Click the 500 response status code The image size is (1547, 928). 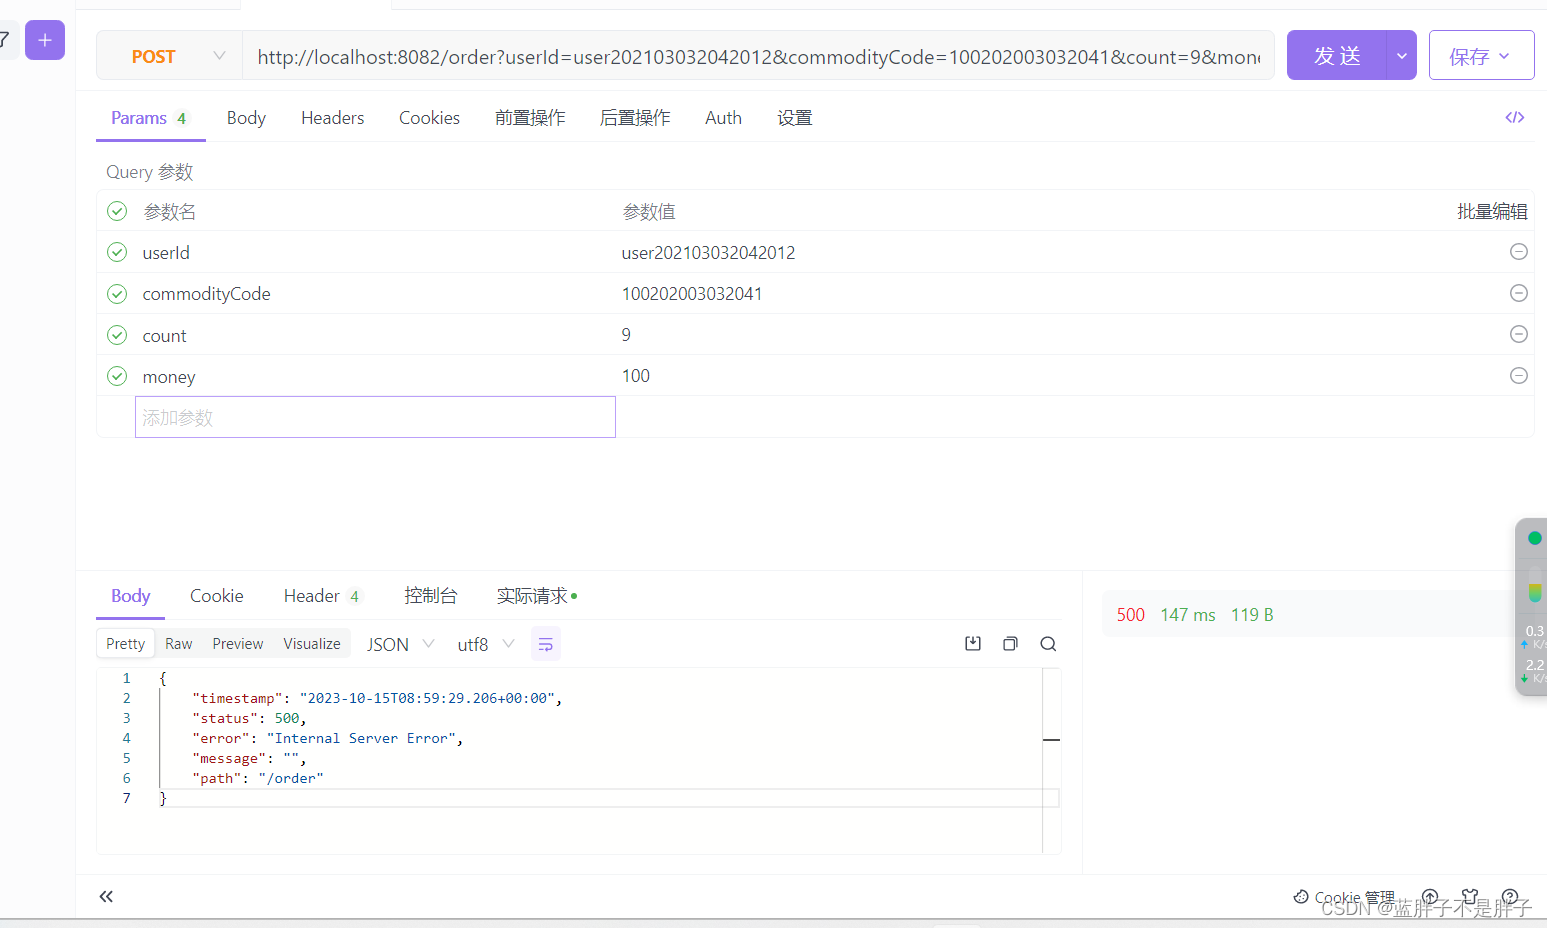1131,615
